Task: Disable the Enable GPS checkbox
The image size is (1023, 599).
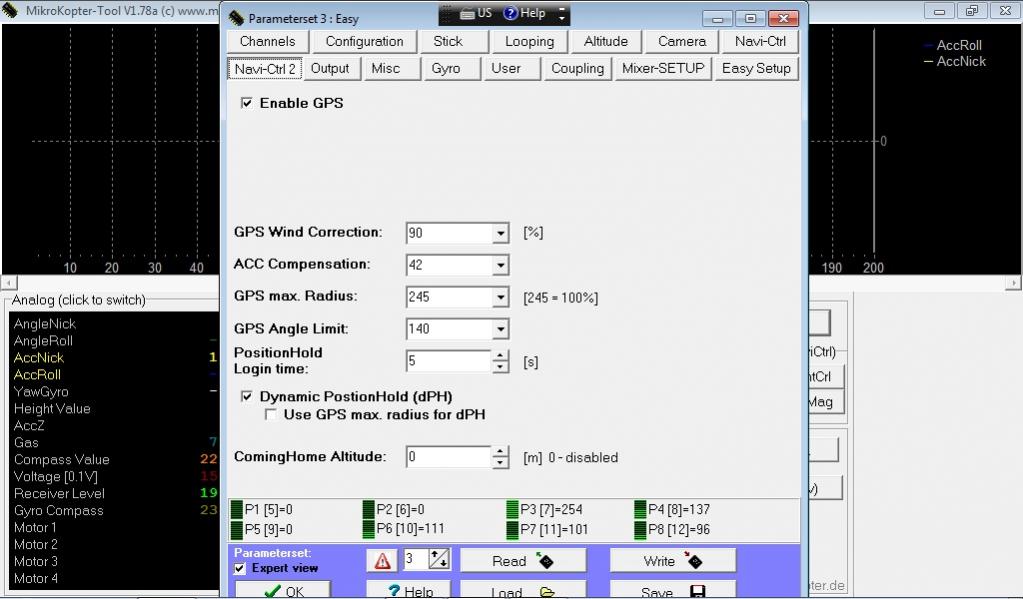Action: [247, 103]
